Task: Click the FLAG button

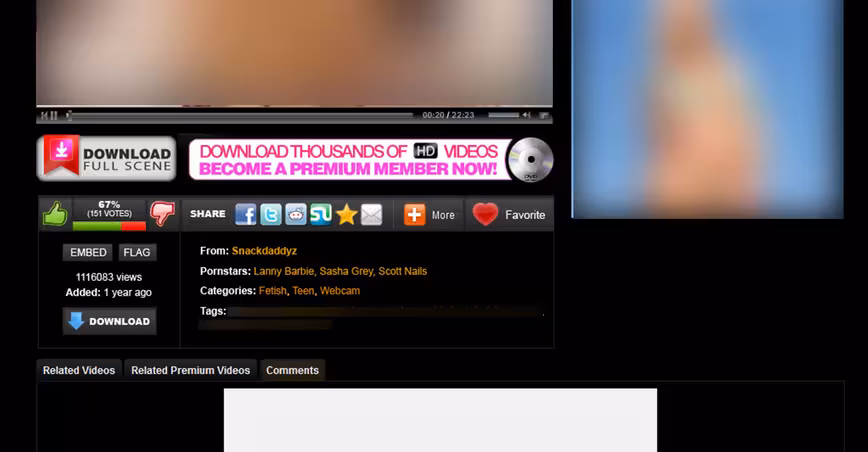Action: coord(137,252)
